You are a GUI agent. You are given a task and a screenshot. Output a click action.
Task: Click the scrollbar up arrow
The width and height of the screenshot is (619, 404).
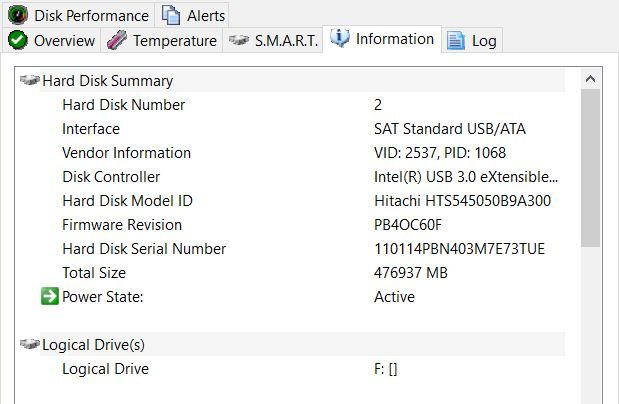(590, 79)
